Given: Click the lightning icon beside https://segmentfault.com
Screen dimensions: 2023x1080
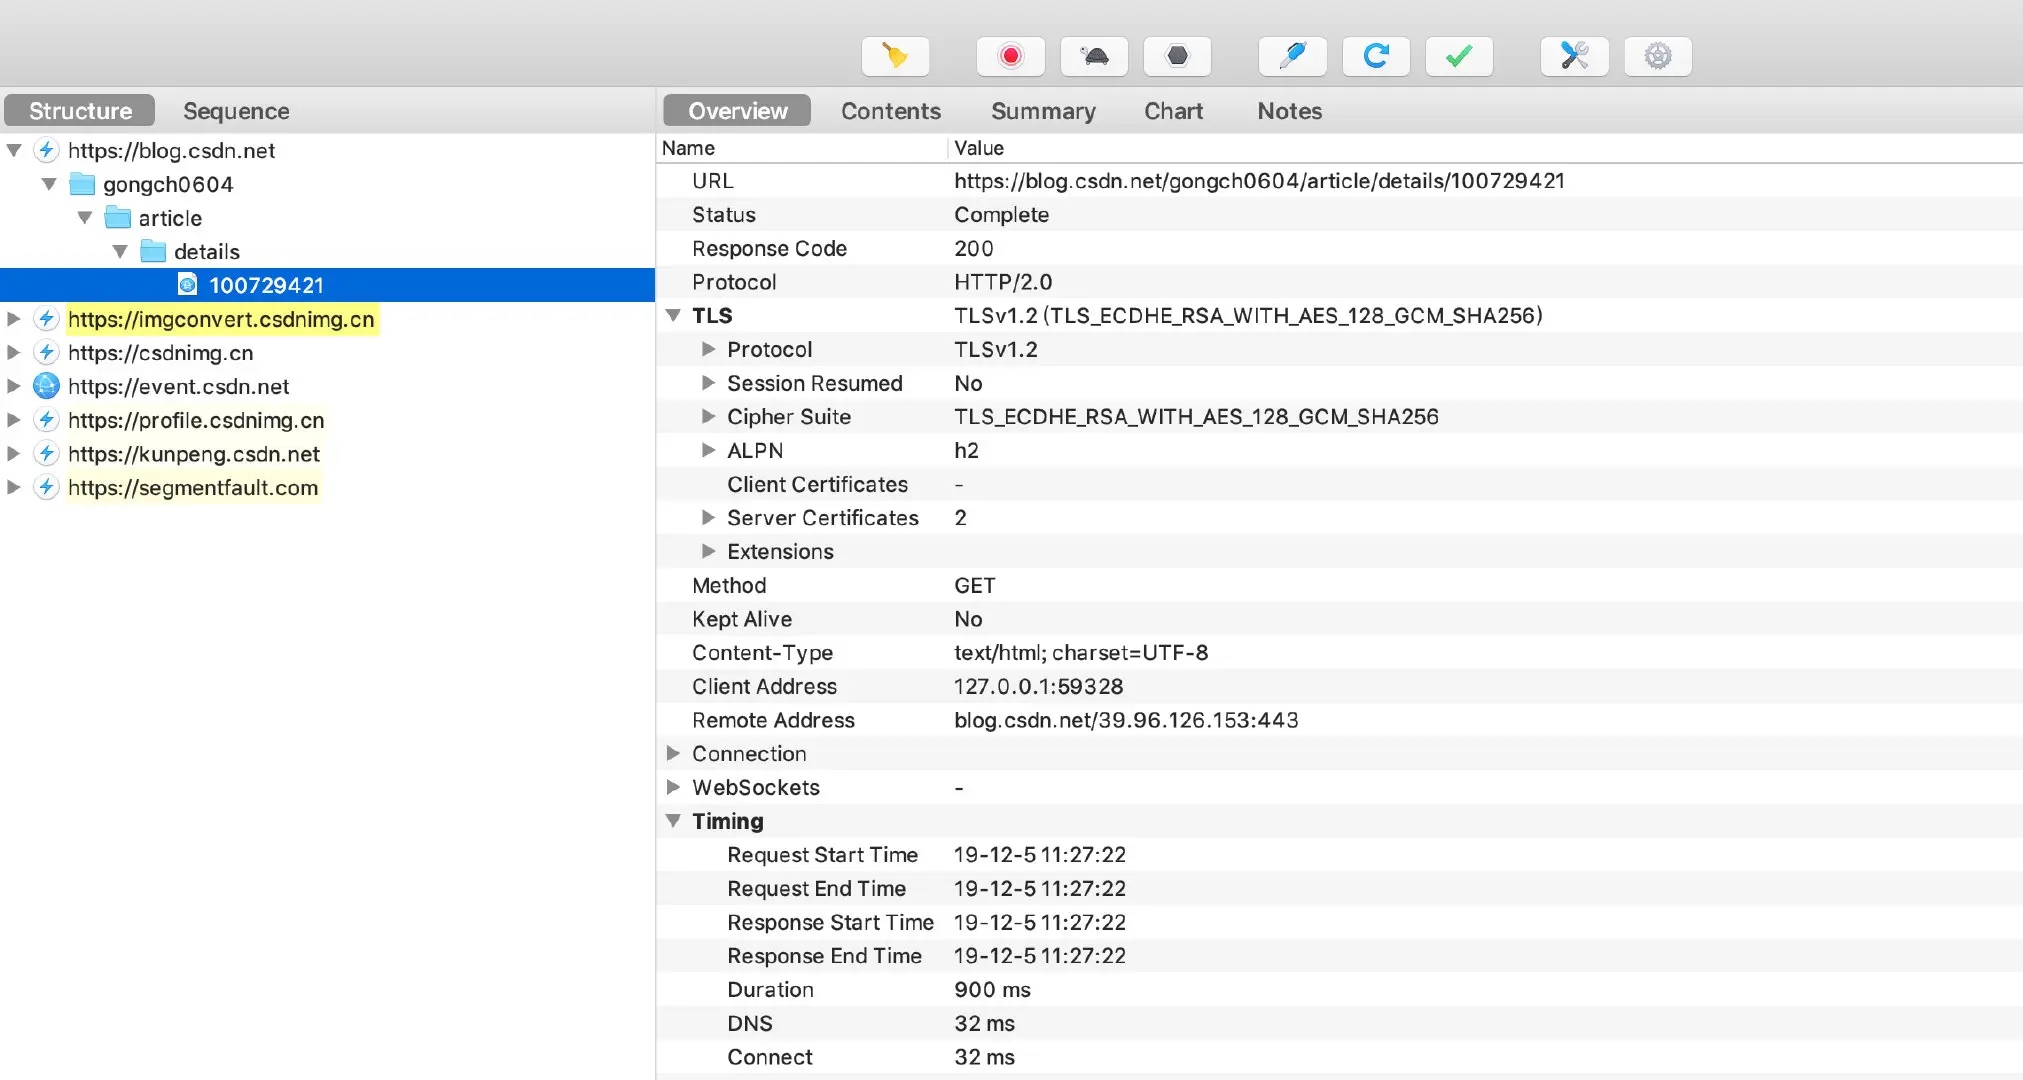Looking at the screenshot, I should [46, 487].
